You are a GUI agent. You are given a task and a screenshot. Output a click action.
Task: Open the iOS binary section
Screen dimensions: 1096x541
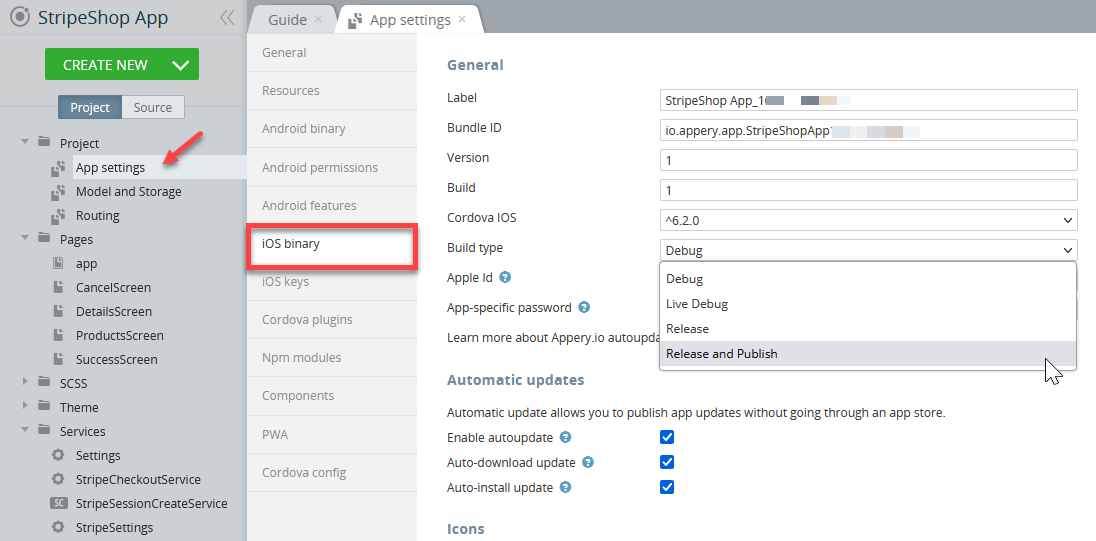(x=332, y=244)
